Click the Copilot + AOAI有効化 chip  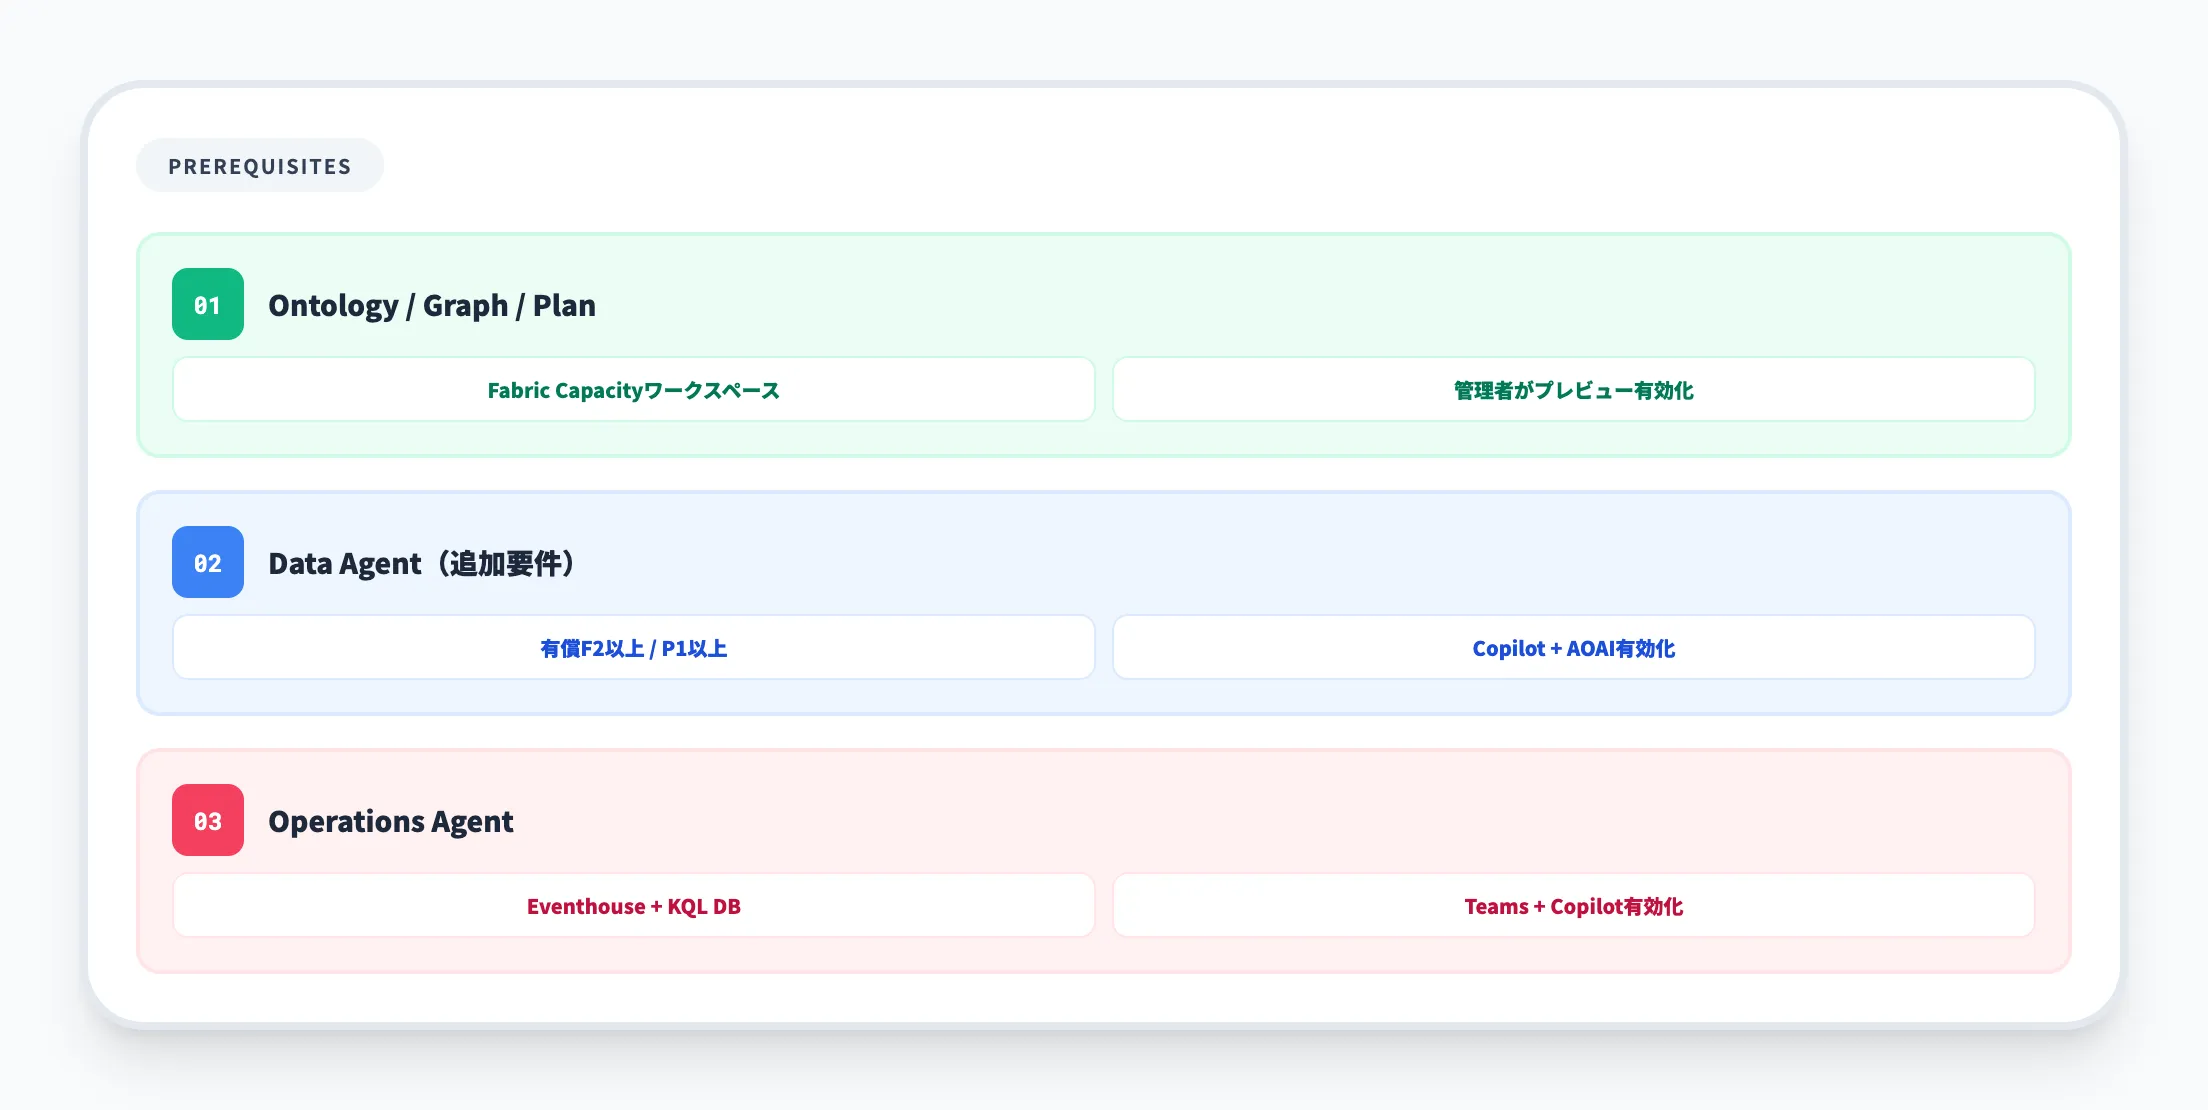click(x=1573, y=648)
